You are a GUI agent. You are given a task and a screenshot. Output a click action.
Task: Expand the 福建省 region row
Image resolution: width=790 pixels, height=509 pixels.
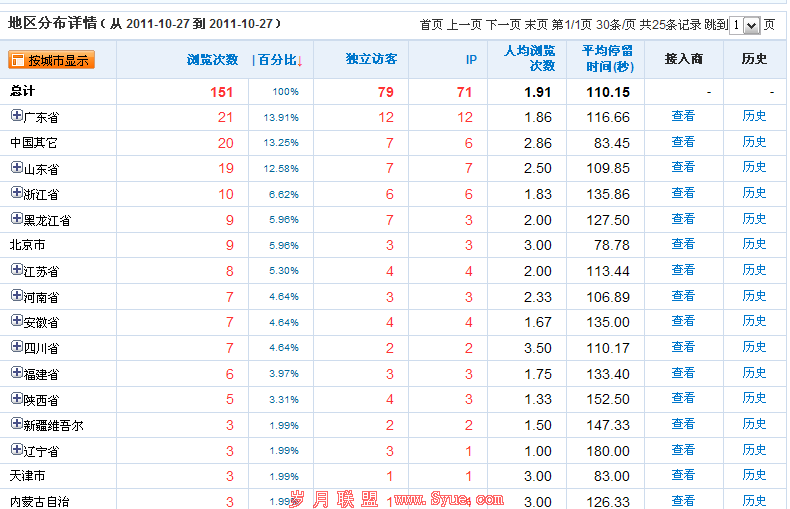(16, 373)
